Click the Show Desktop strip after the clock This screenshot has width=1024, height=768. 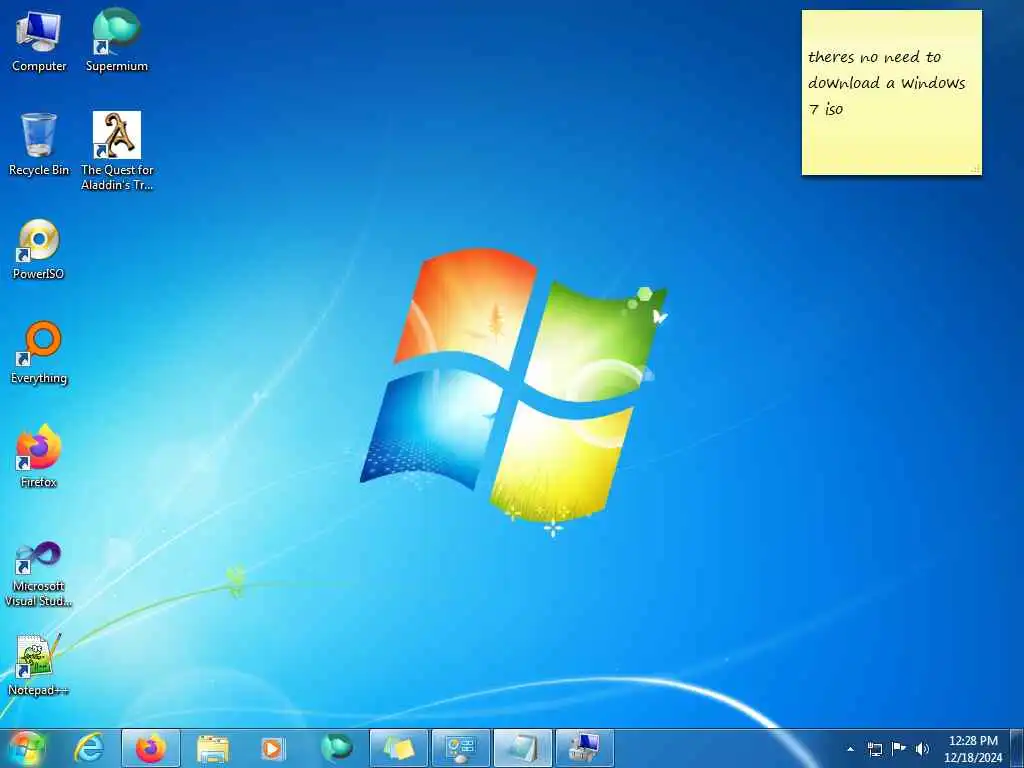point(1017,748)
